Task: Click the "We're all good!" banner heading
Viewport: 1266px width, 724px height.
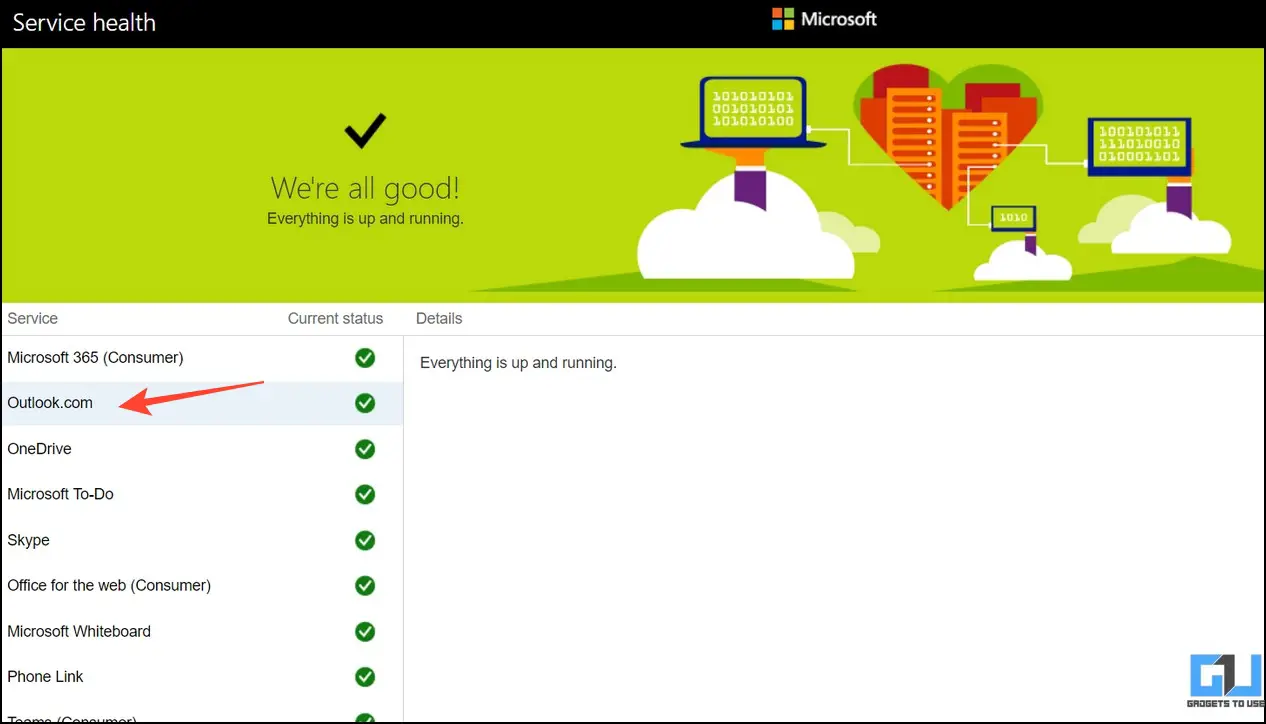Action: click(365, 188)
